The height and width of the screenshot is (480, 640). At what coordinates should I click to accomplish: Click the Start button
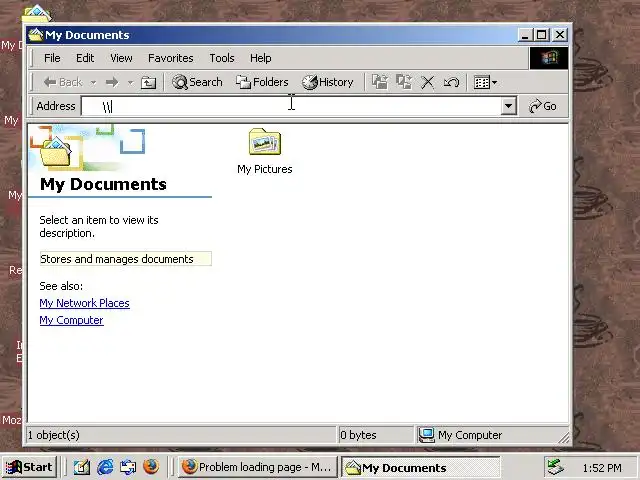(29, 467)
